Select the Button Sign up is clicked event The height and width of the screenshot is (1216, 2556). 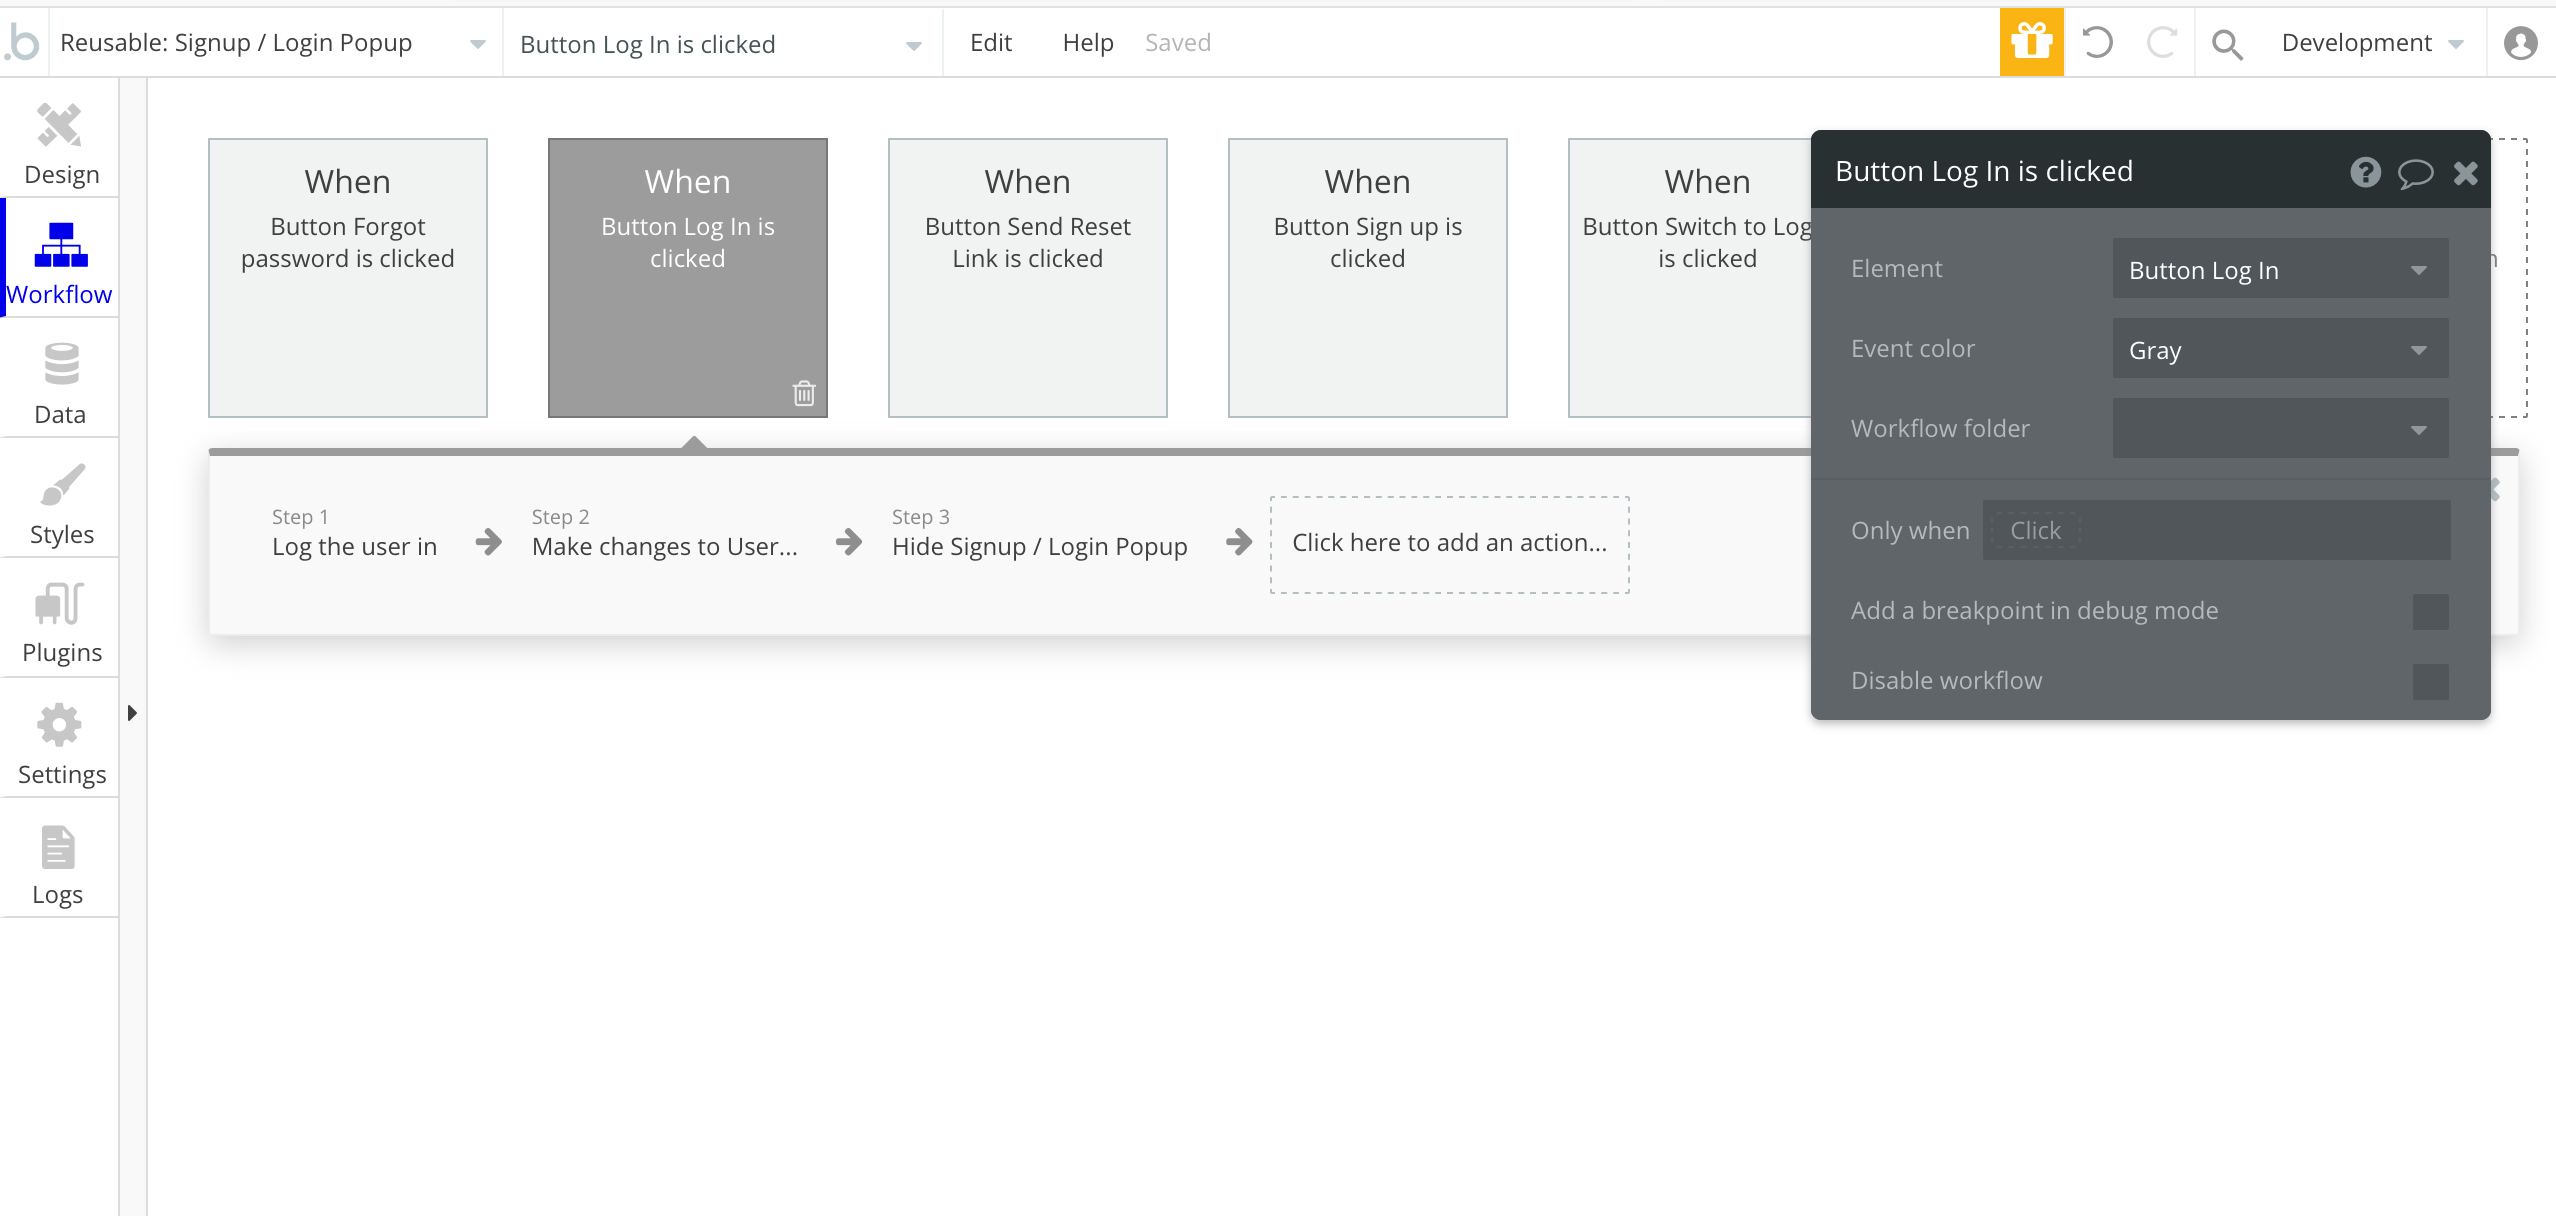click(x=1367, y=277)
